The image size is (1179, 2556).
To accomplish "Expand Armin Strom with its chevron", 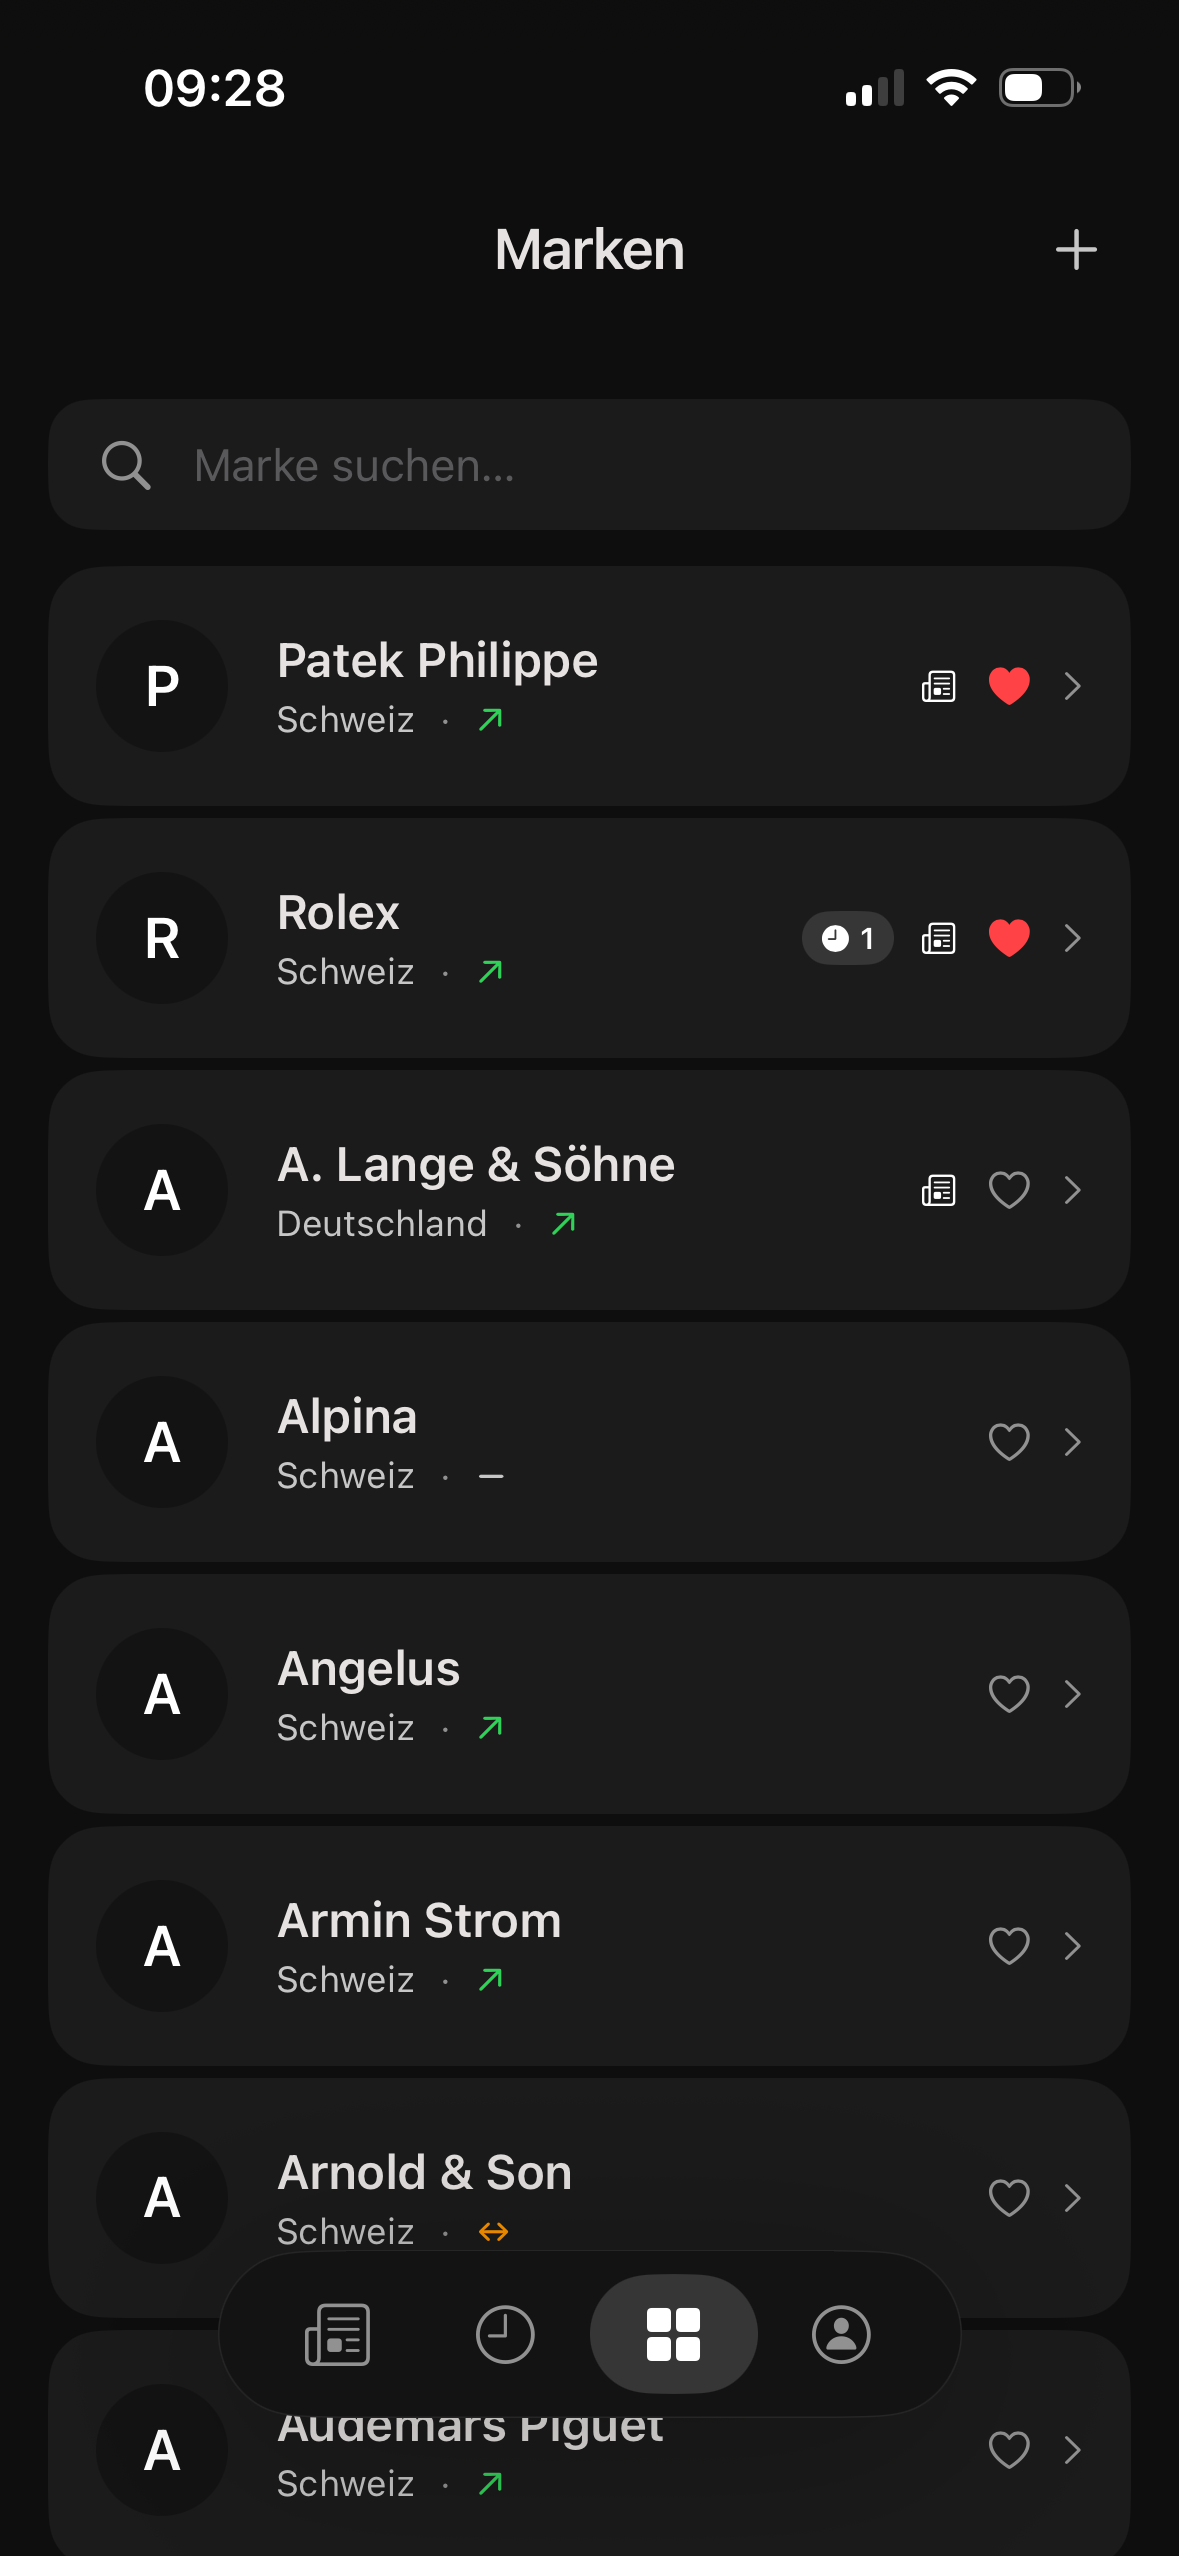I will coord(1073,1946).
